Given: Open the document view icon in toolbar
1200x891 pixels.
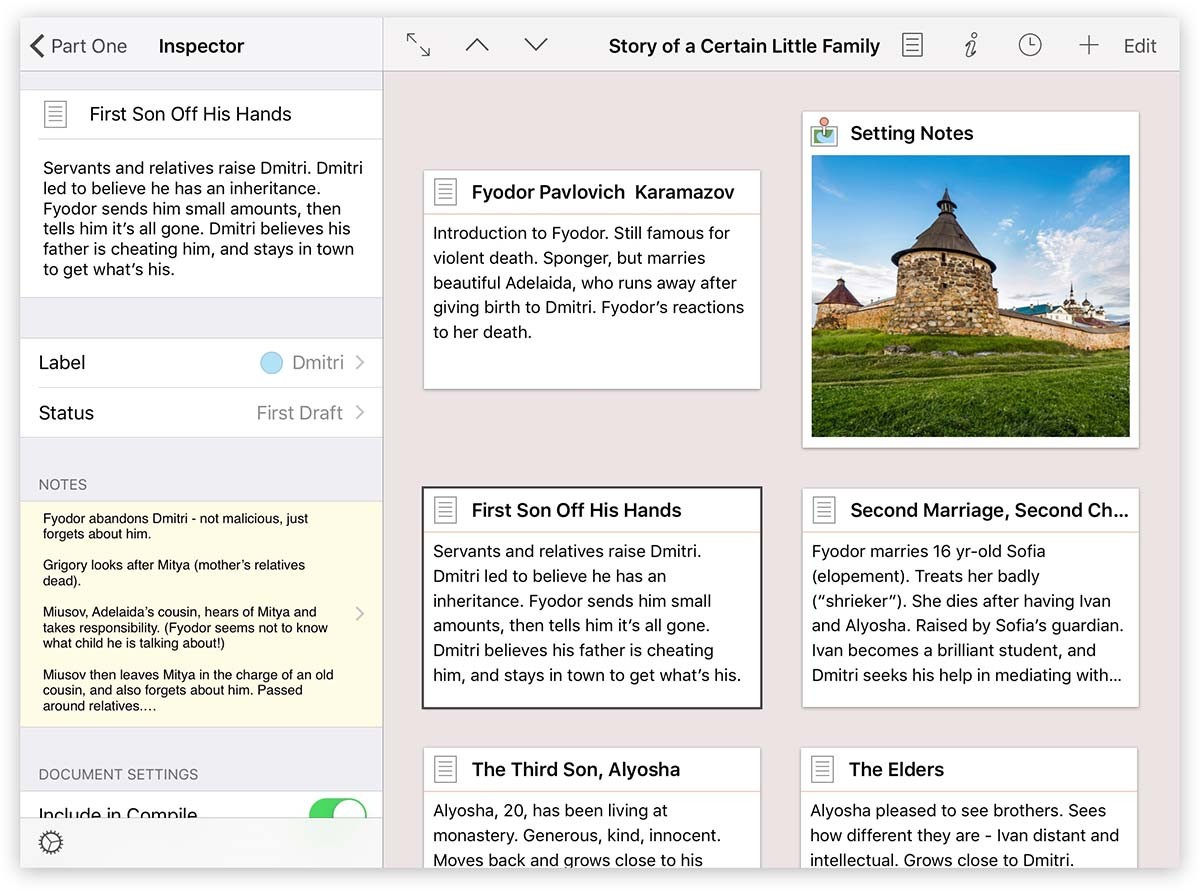Looking at the screenshot, I should pyautogui.click(x=912, y=45).
